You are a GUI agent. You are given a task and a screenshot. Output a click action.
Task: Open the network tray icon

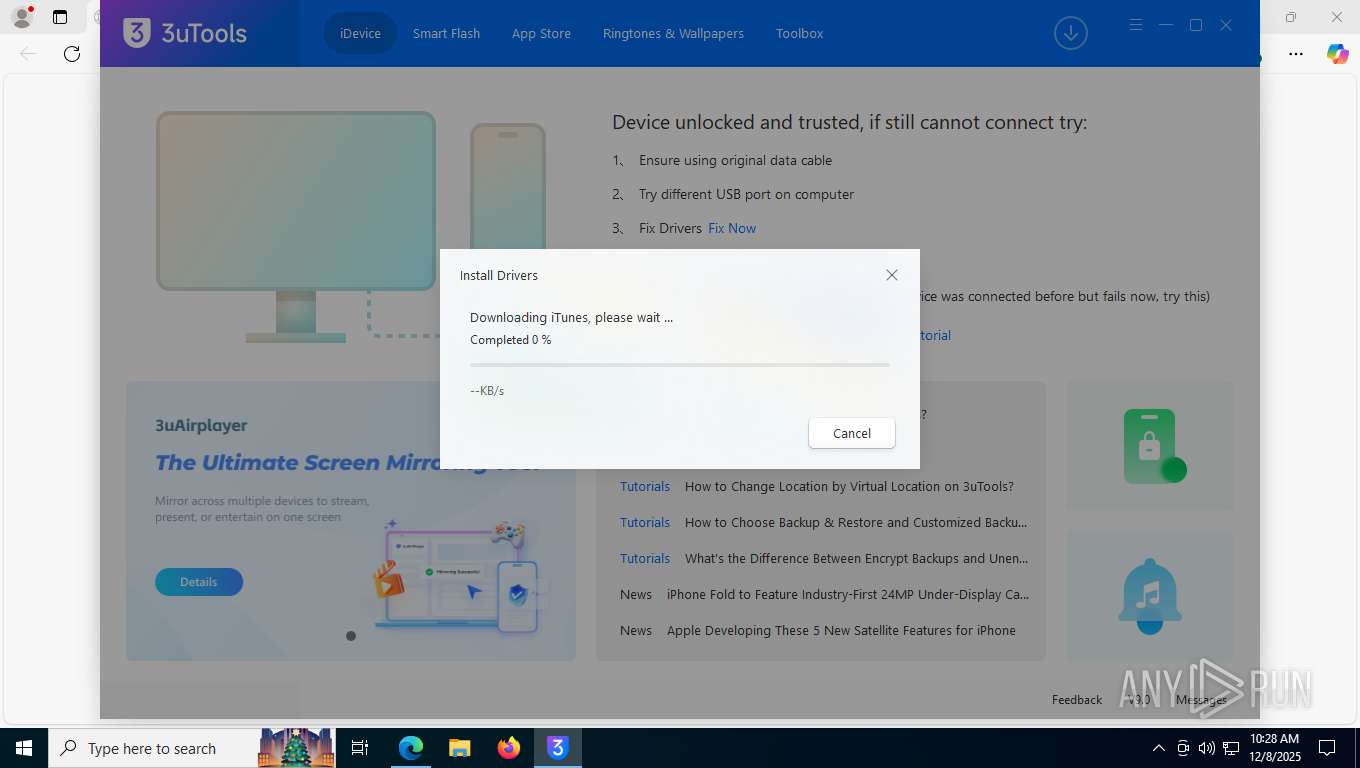coord(1231,748)
